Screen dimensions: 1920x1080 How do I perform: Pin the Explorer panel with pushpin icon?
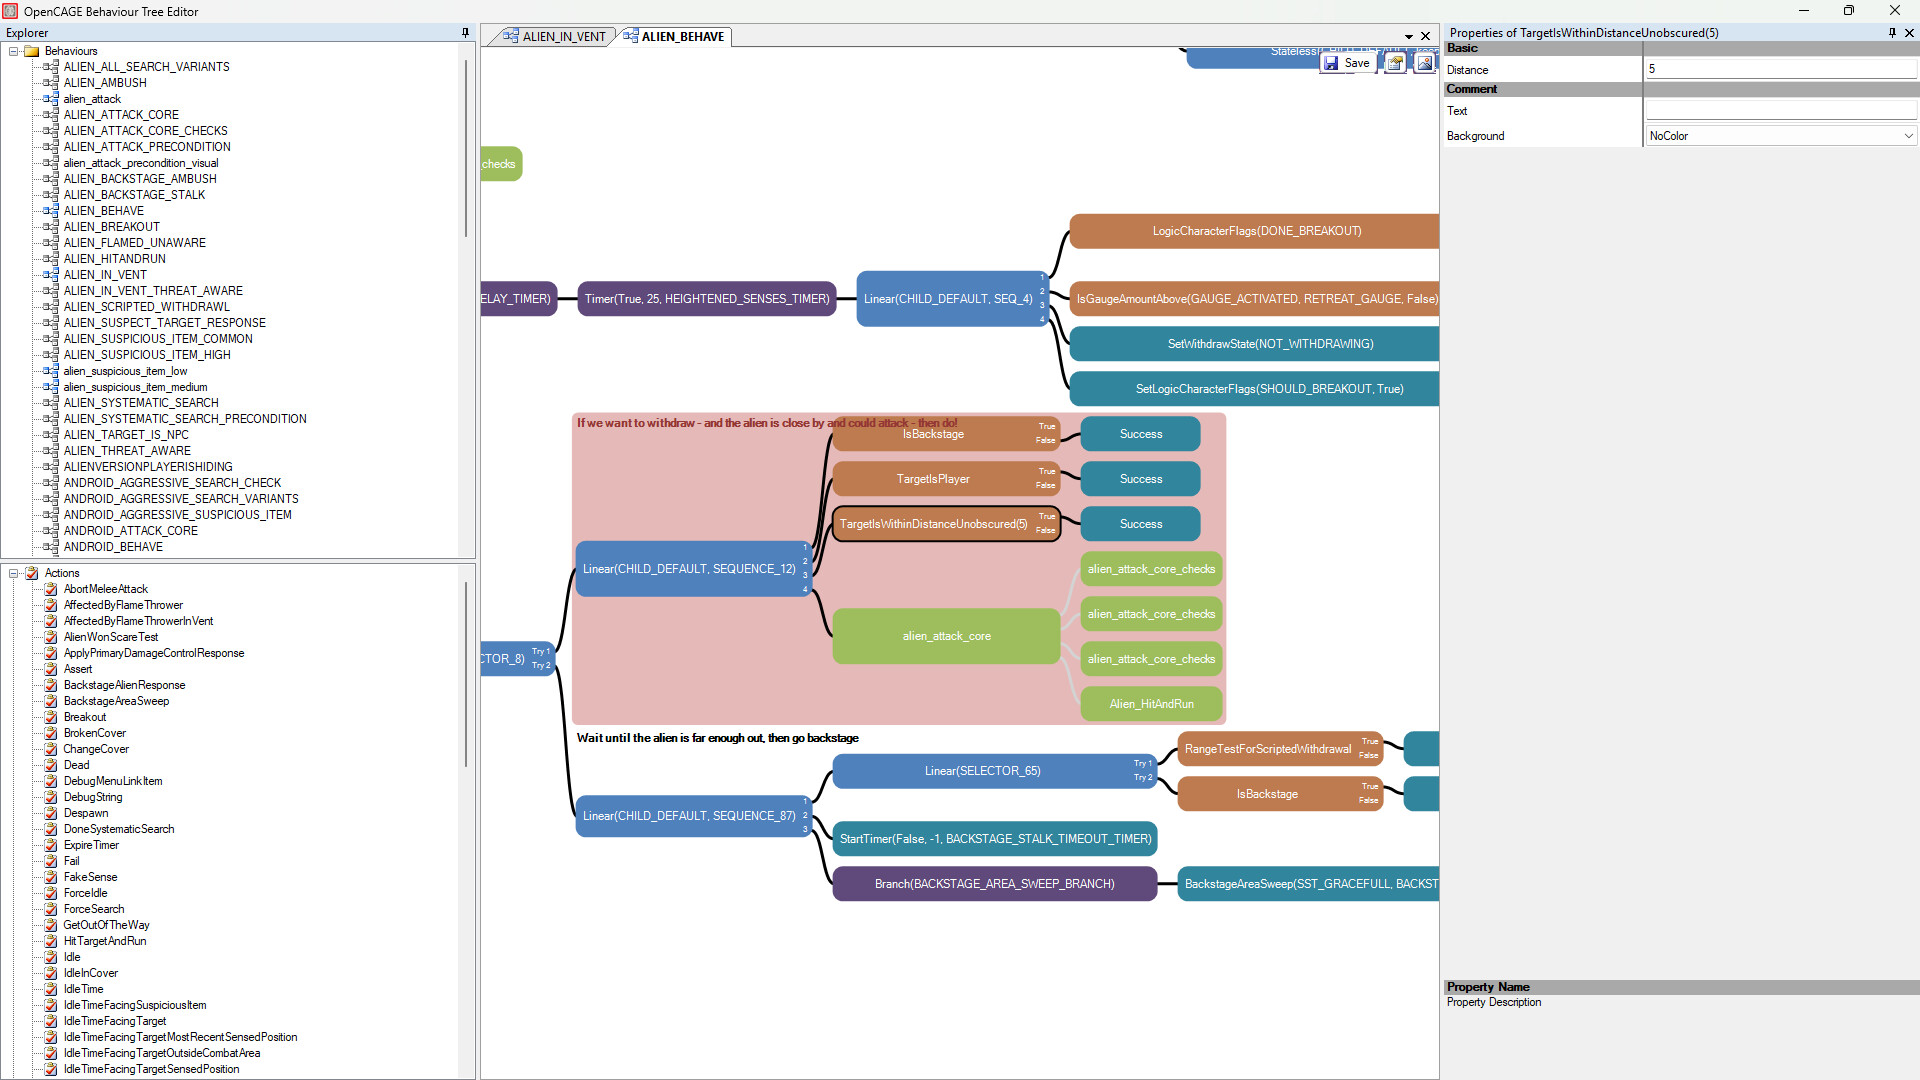click(x=465, y=33)
